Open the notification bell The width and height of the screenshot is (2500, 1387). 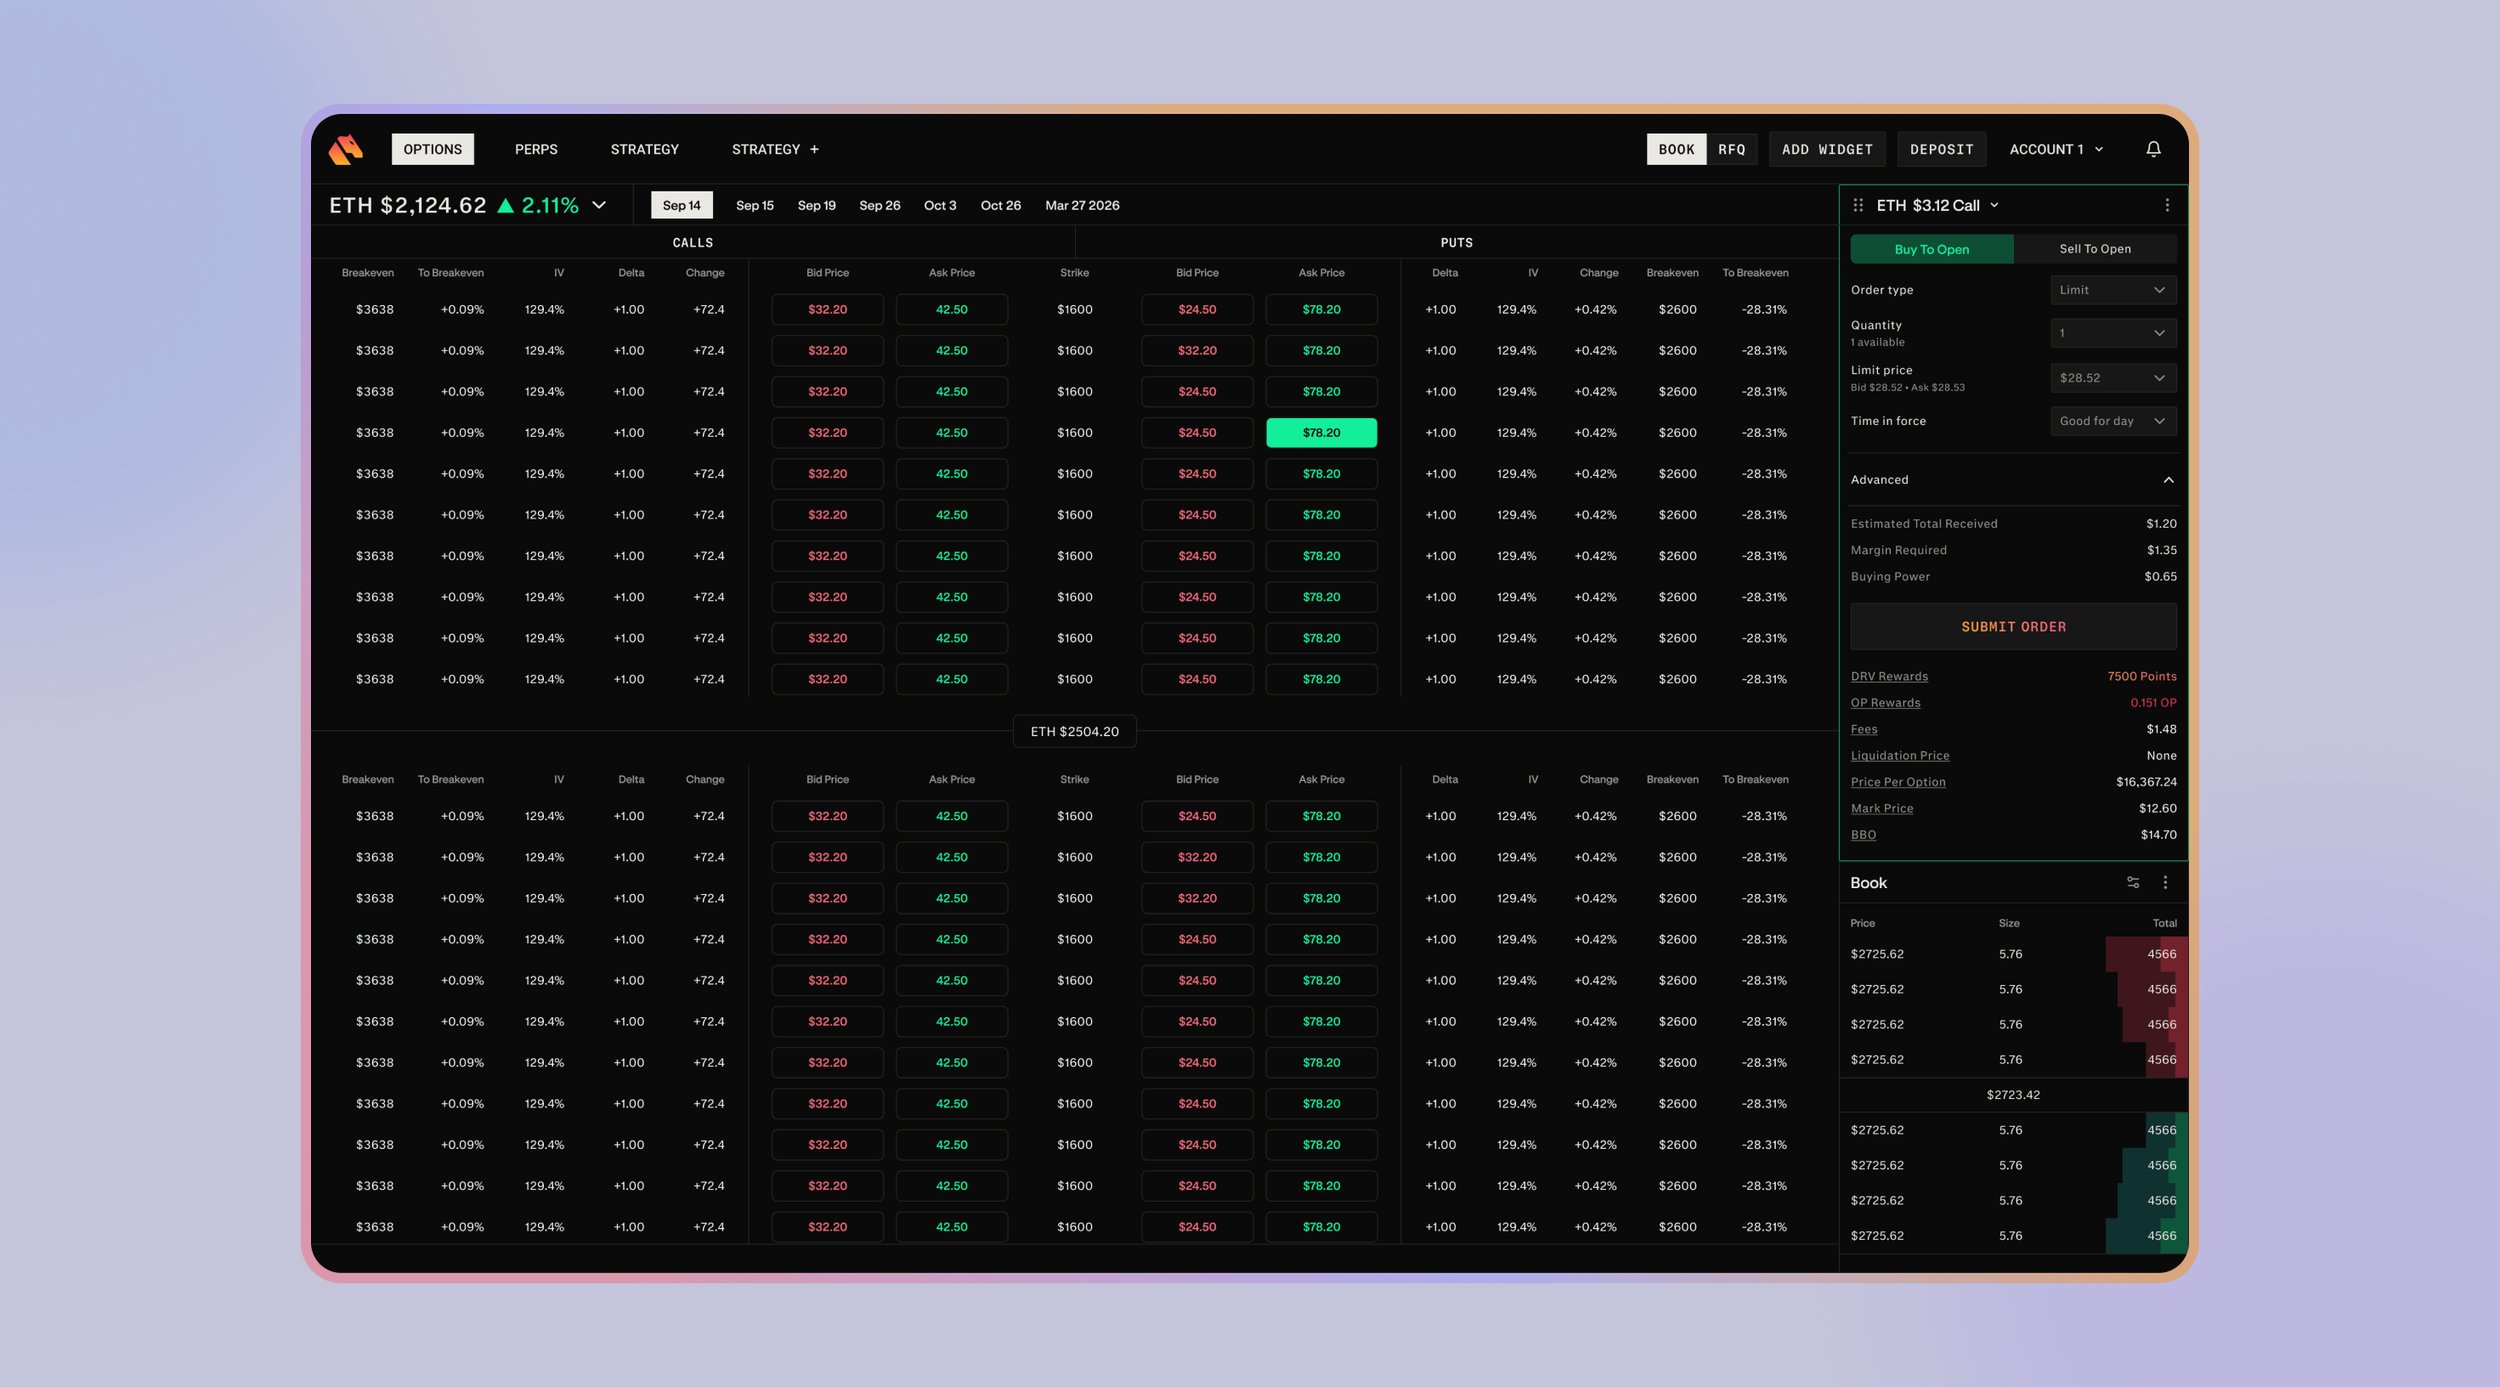coord(2152,149)
